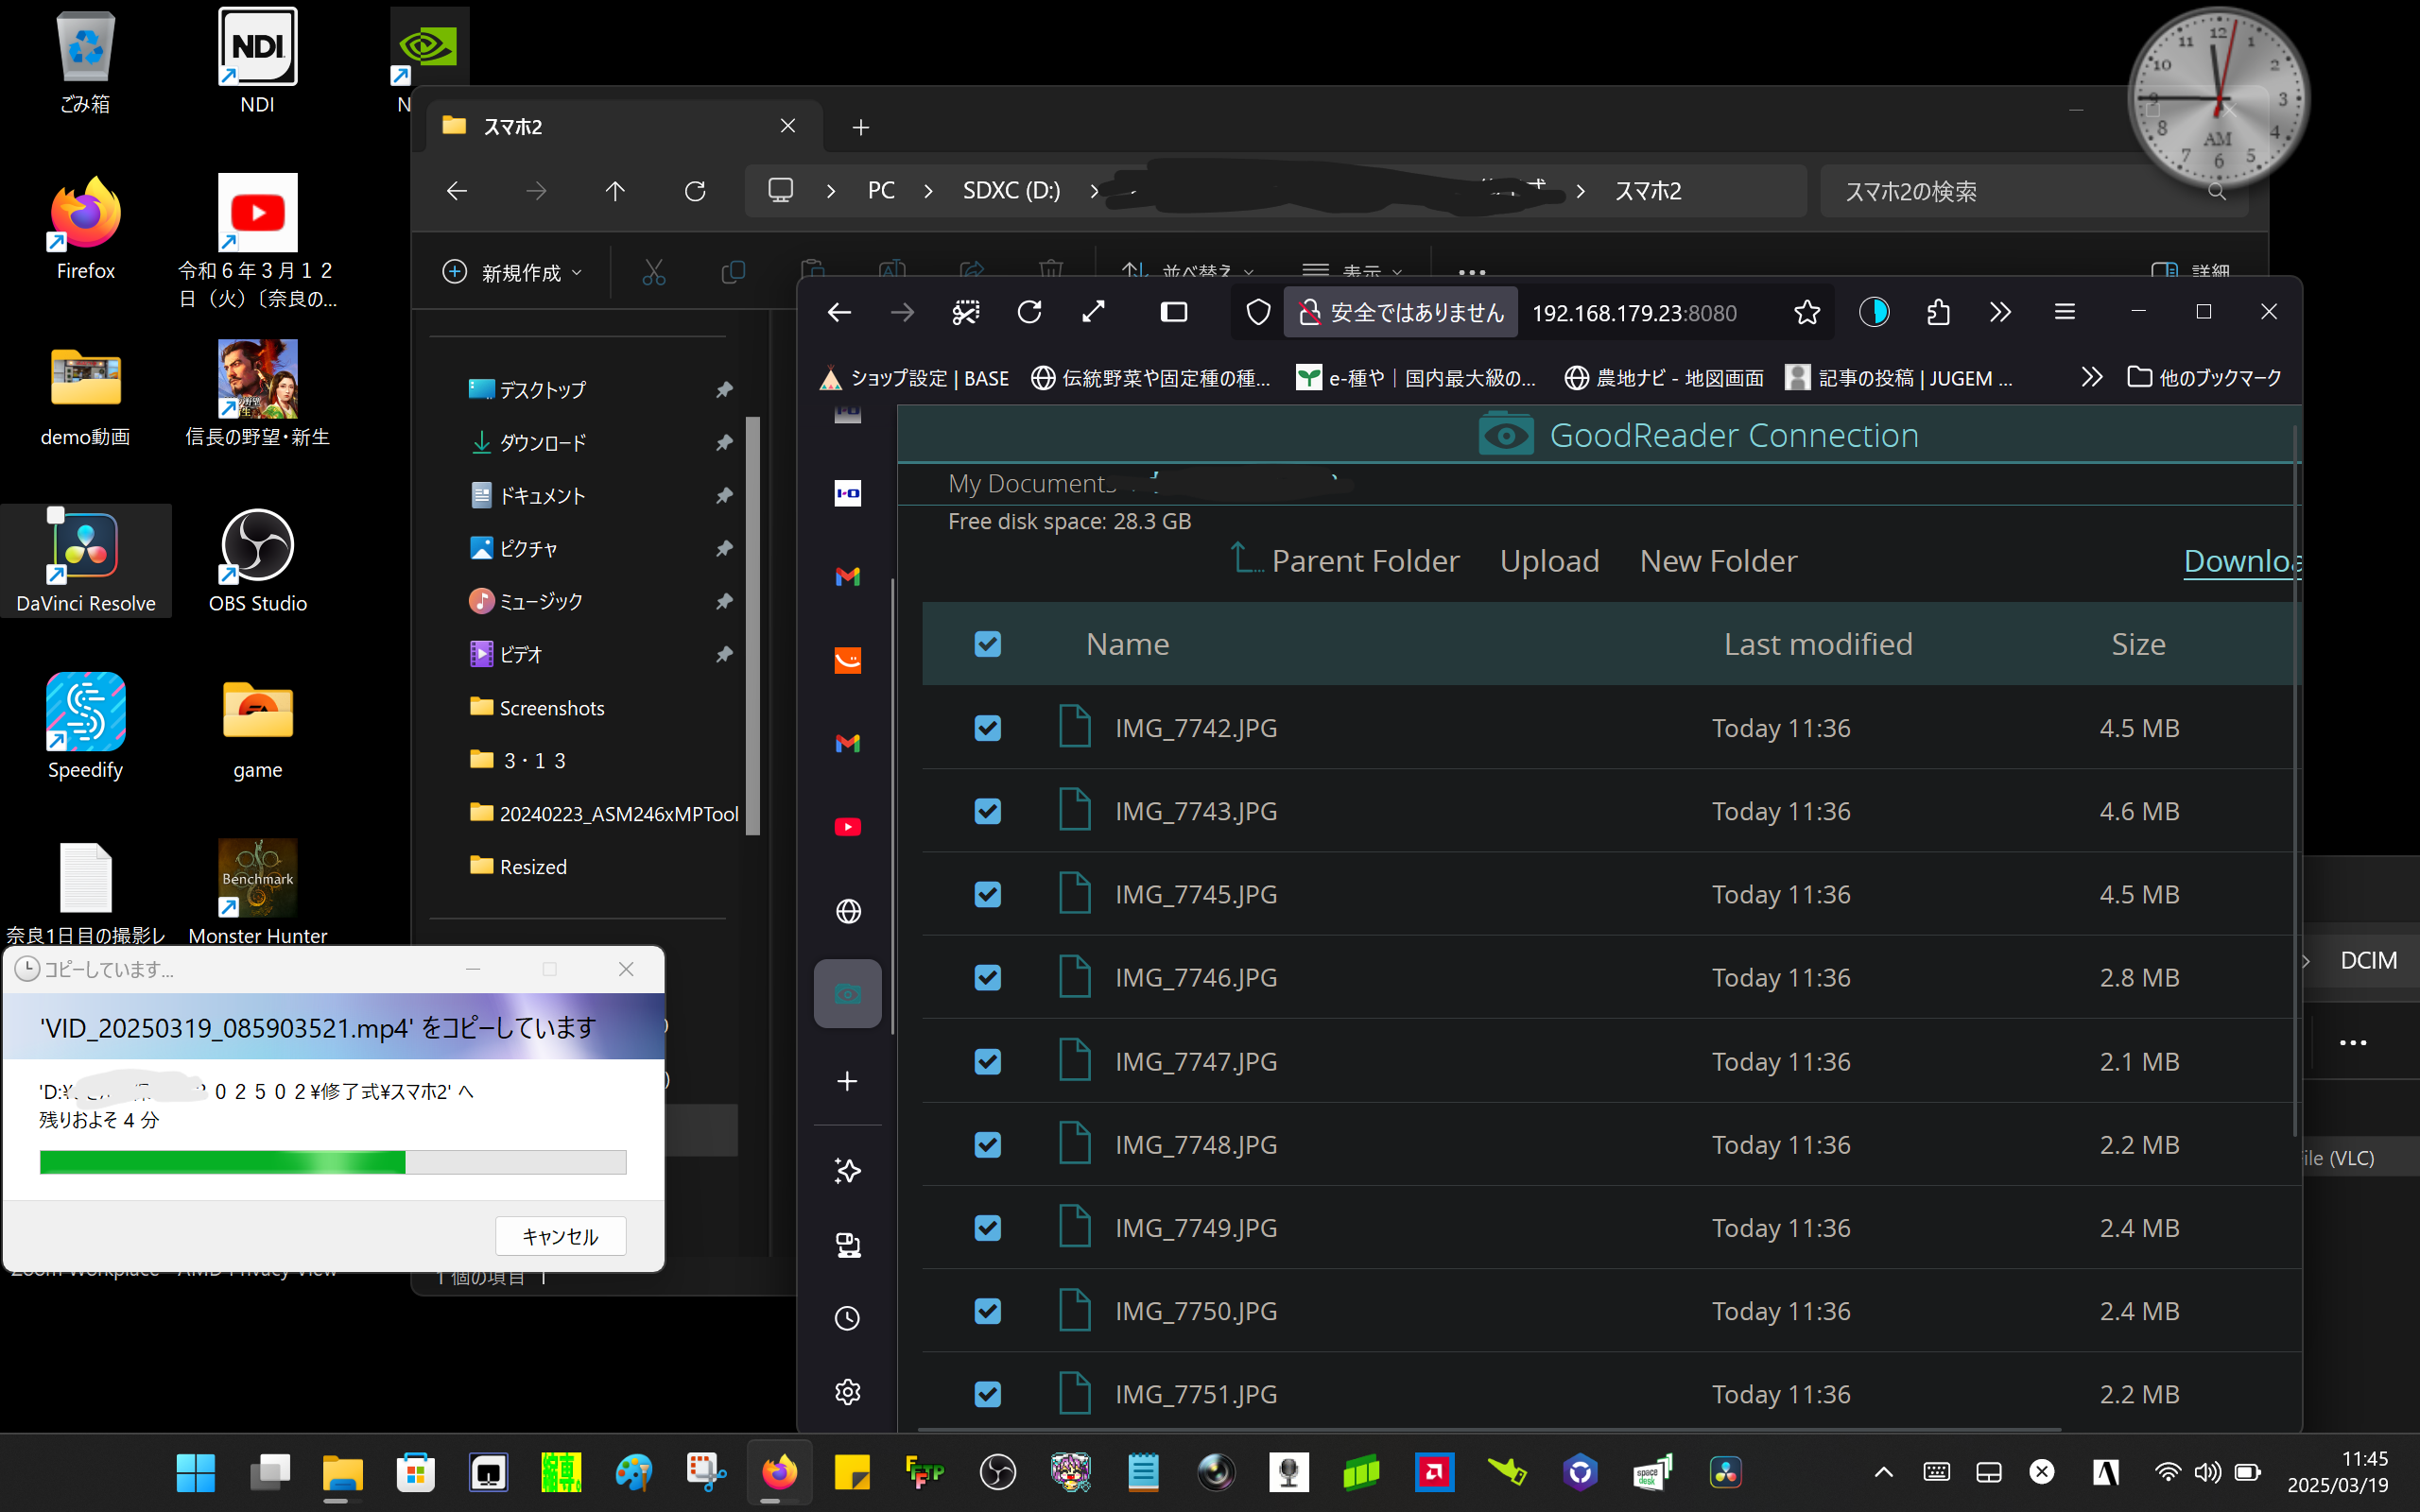The image size is (2420, 1512).
Task: Uncheck IMG_7742.JPG checkbox
Action: tap(987, 728)
